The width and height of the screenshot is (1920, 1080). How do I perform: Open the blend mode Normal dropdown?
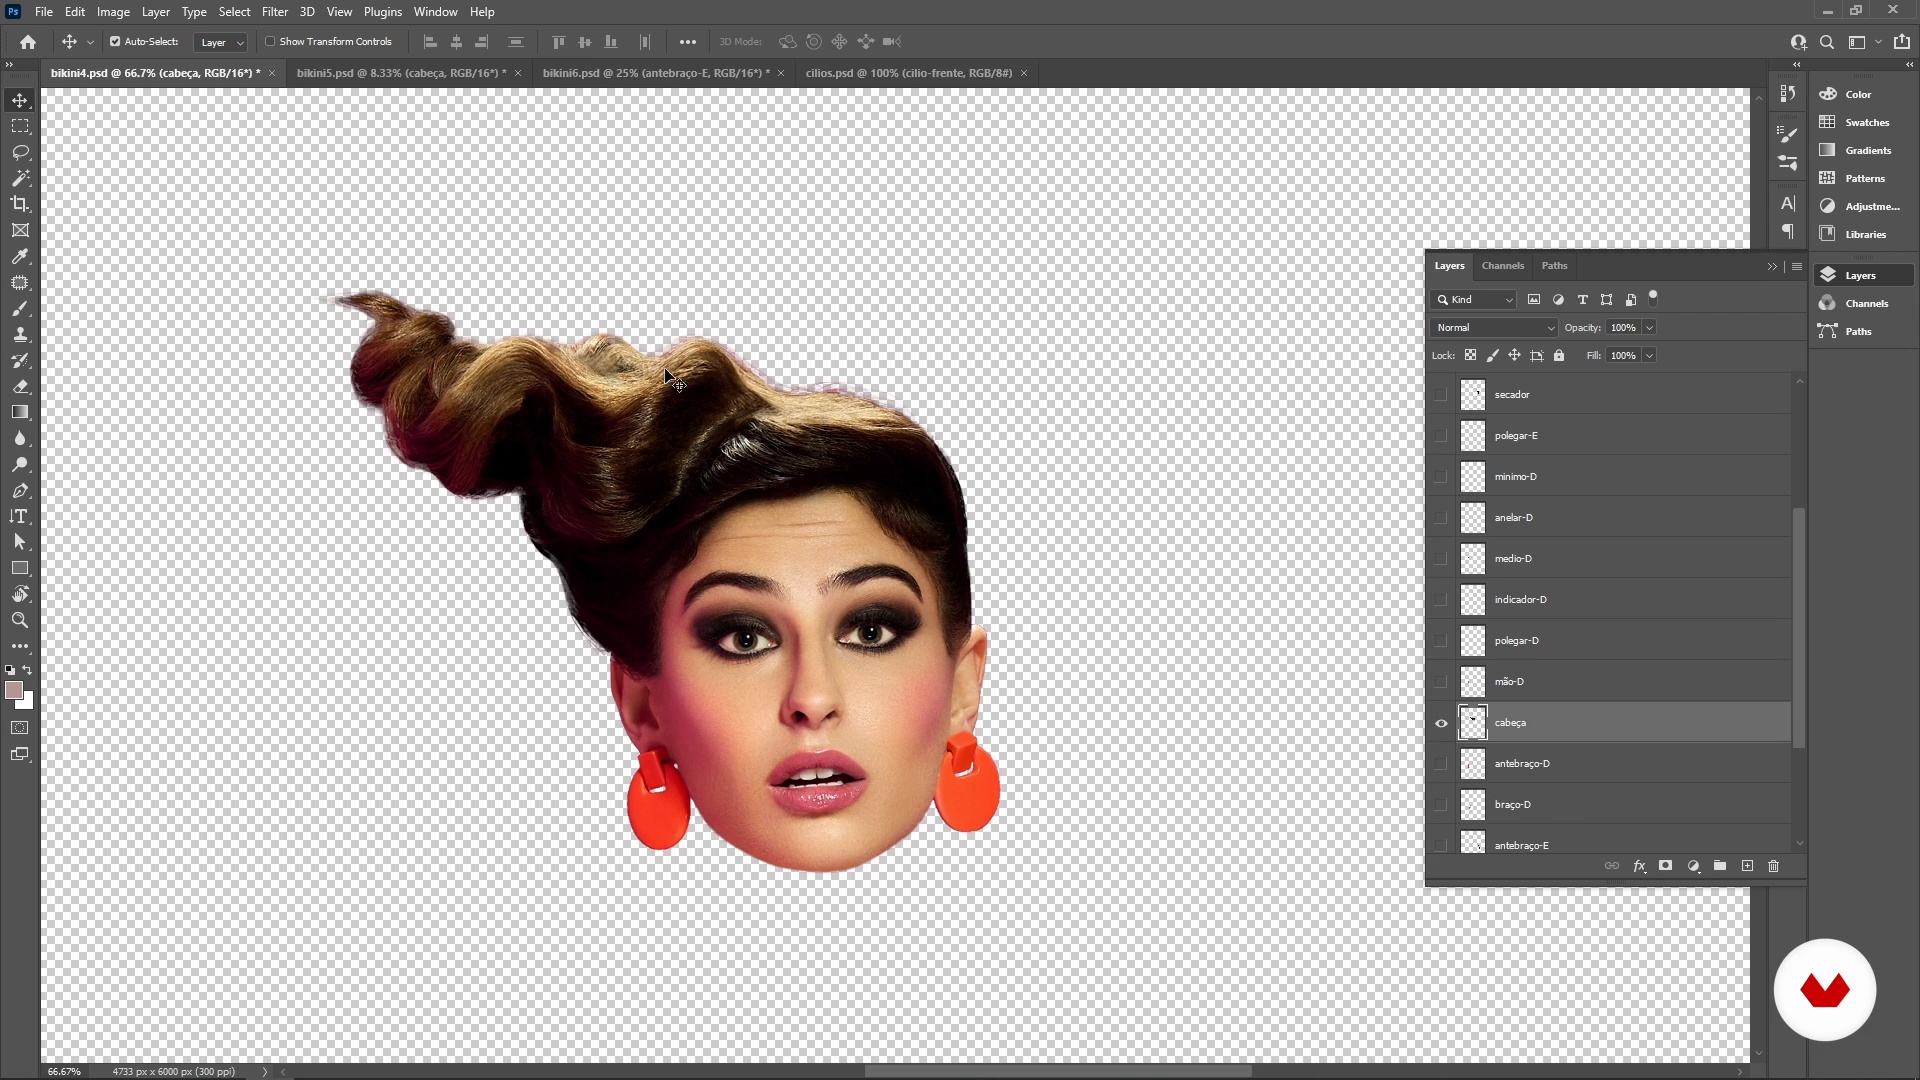click(x=1494, y=328)
